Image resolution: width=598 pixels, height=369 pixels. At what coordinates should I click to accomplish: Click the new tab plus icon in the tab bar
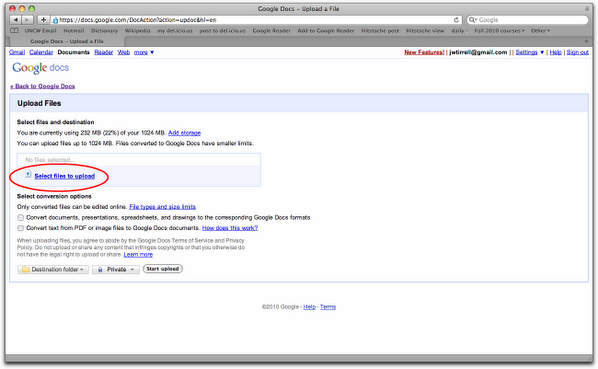pos(586,41)
